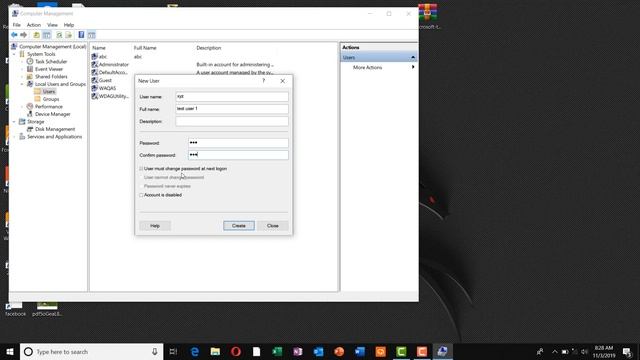640x360 pixels.
Task: Collapse the Local Users and Groups node
Action: 22,84
